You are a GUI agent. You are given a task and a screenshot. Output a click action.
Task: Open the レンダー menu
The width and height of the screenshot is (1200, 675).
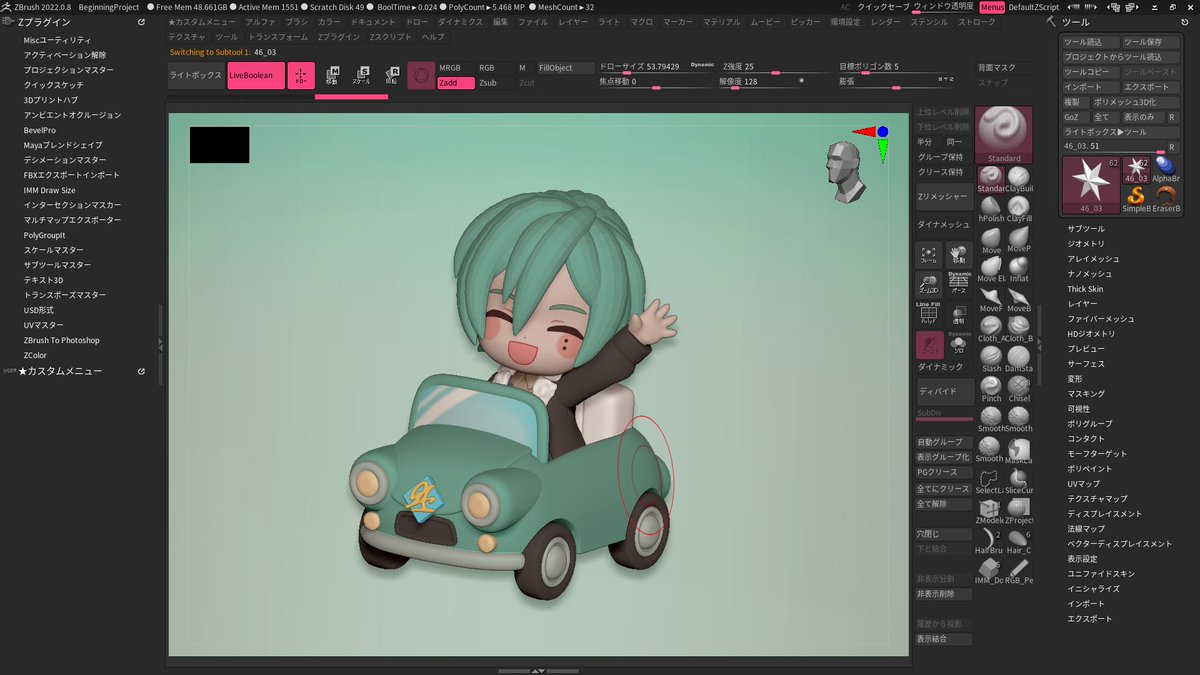[885, 21]
